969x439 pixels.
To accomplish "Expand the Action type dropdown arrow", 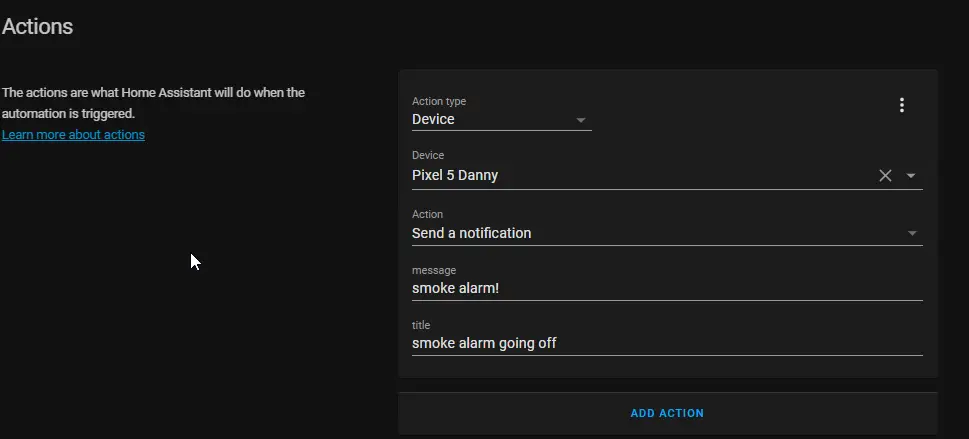I will tap(580, 120).
